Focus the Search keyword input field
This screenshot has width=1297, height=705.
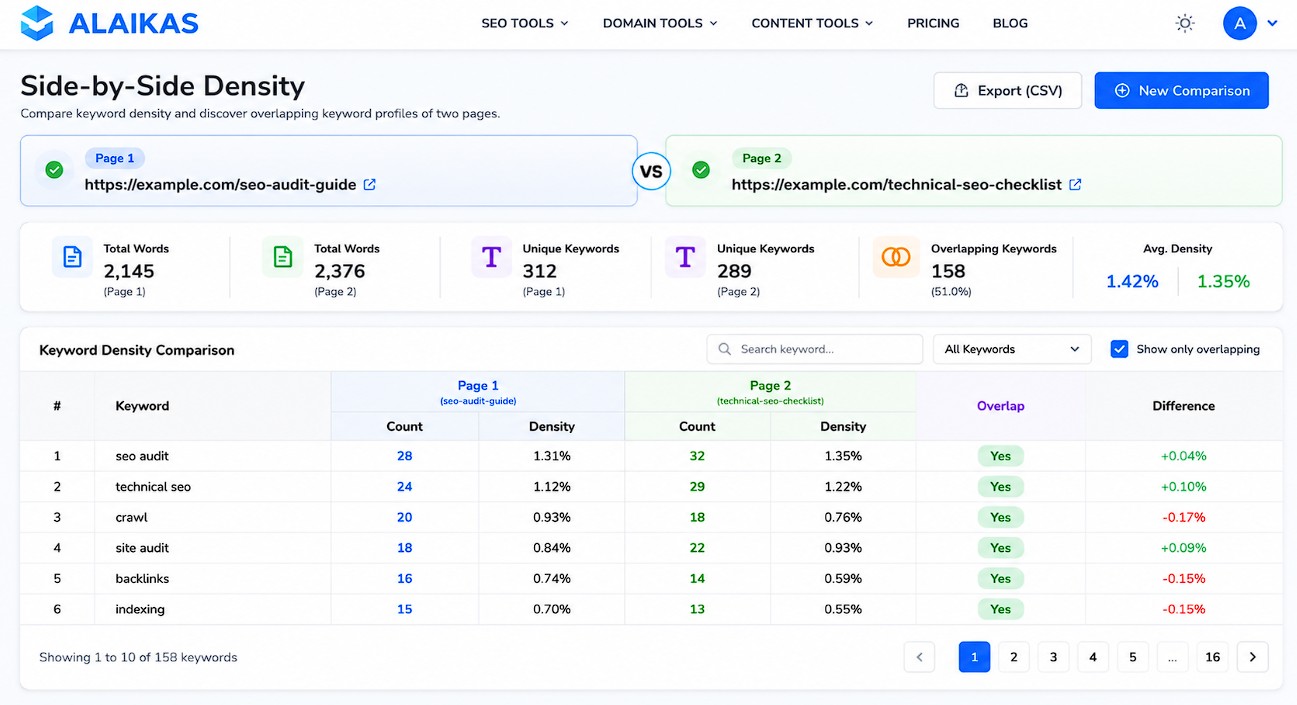click(x=815, y=349)
